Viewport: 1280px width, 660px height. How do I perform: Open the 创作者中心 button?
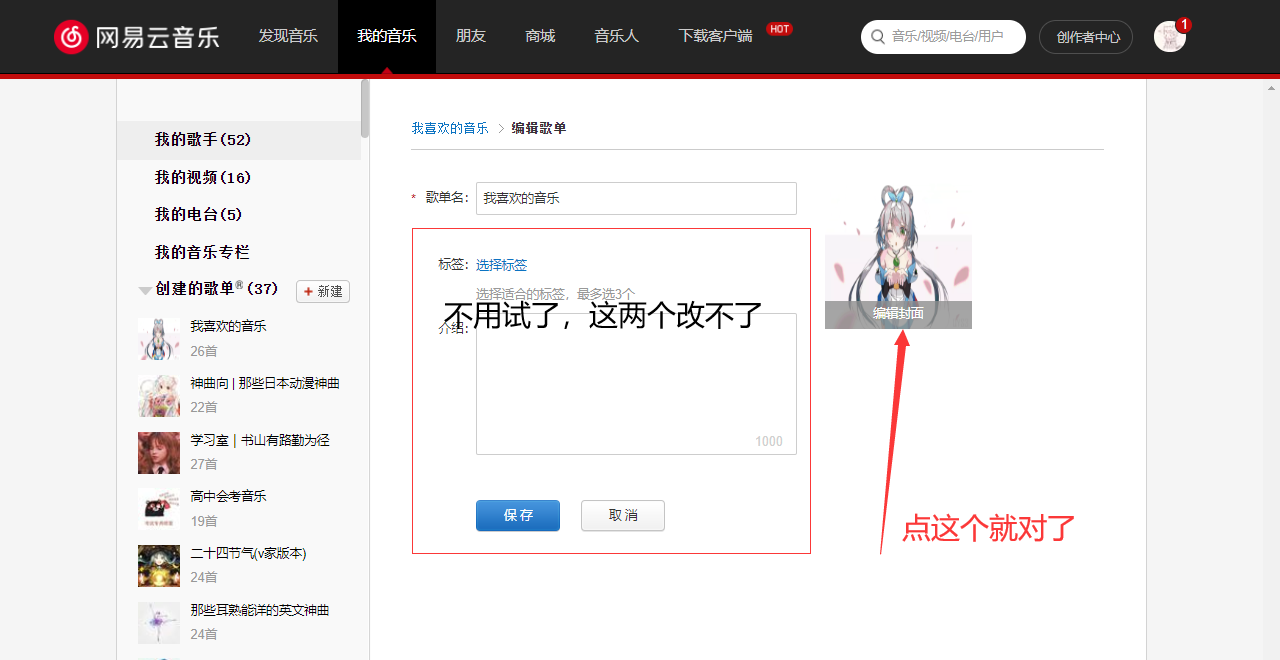tap(1086, 37)
